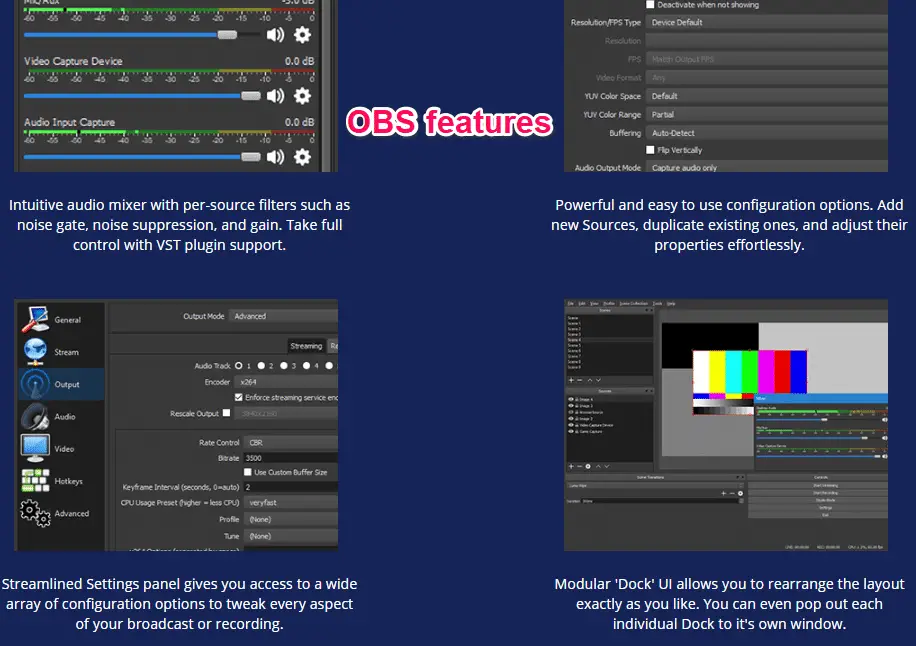Mute the Audio Input Capture speaker icon
The height and width of the screenshot is (646, 916).
point(275,157)
